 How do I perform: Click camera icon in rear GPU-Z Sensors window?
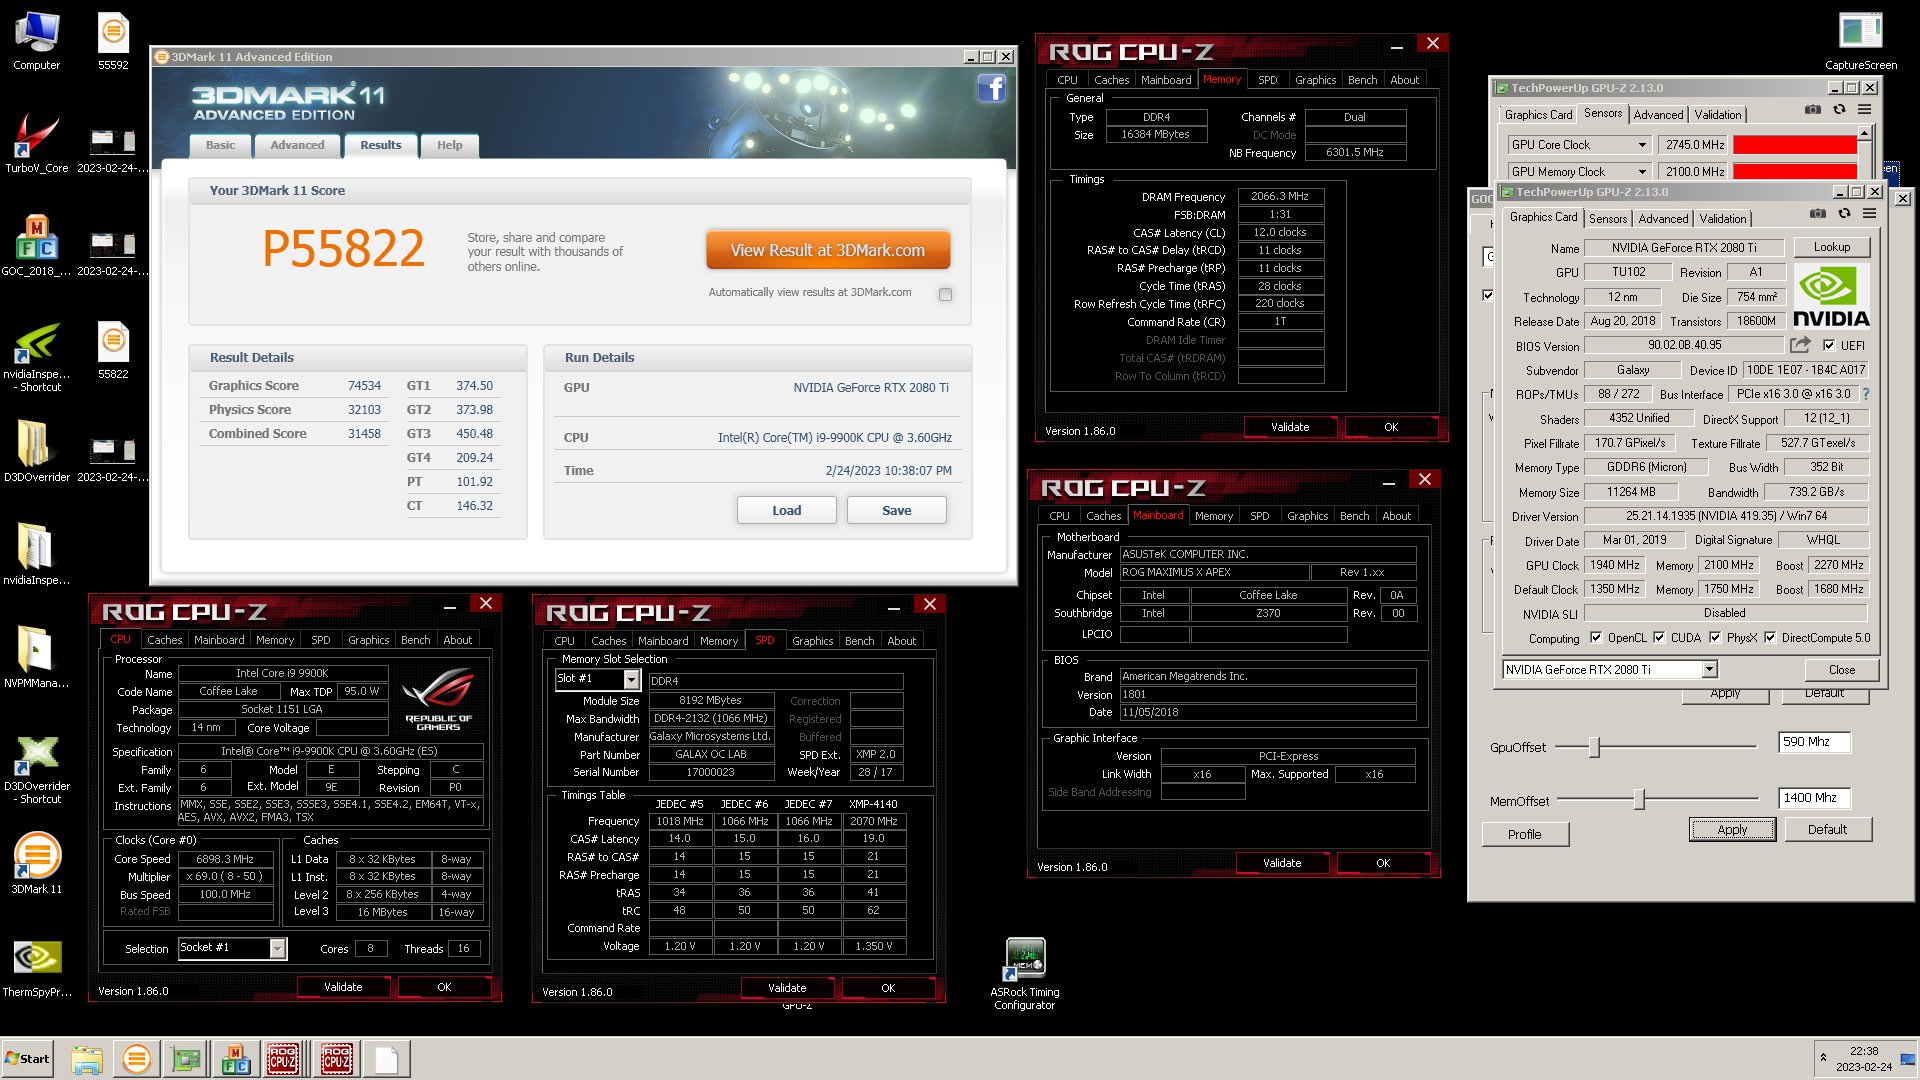(x=1813, y=110)
